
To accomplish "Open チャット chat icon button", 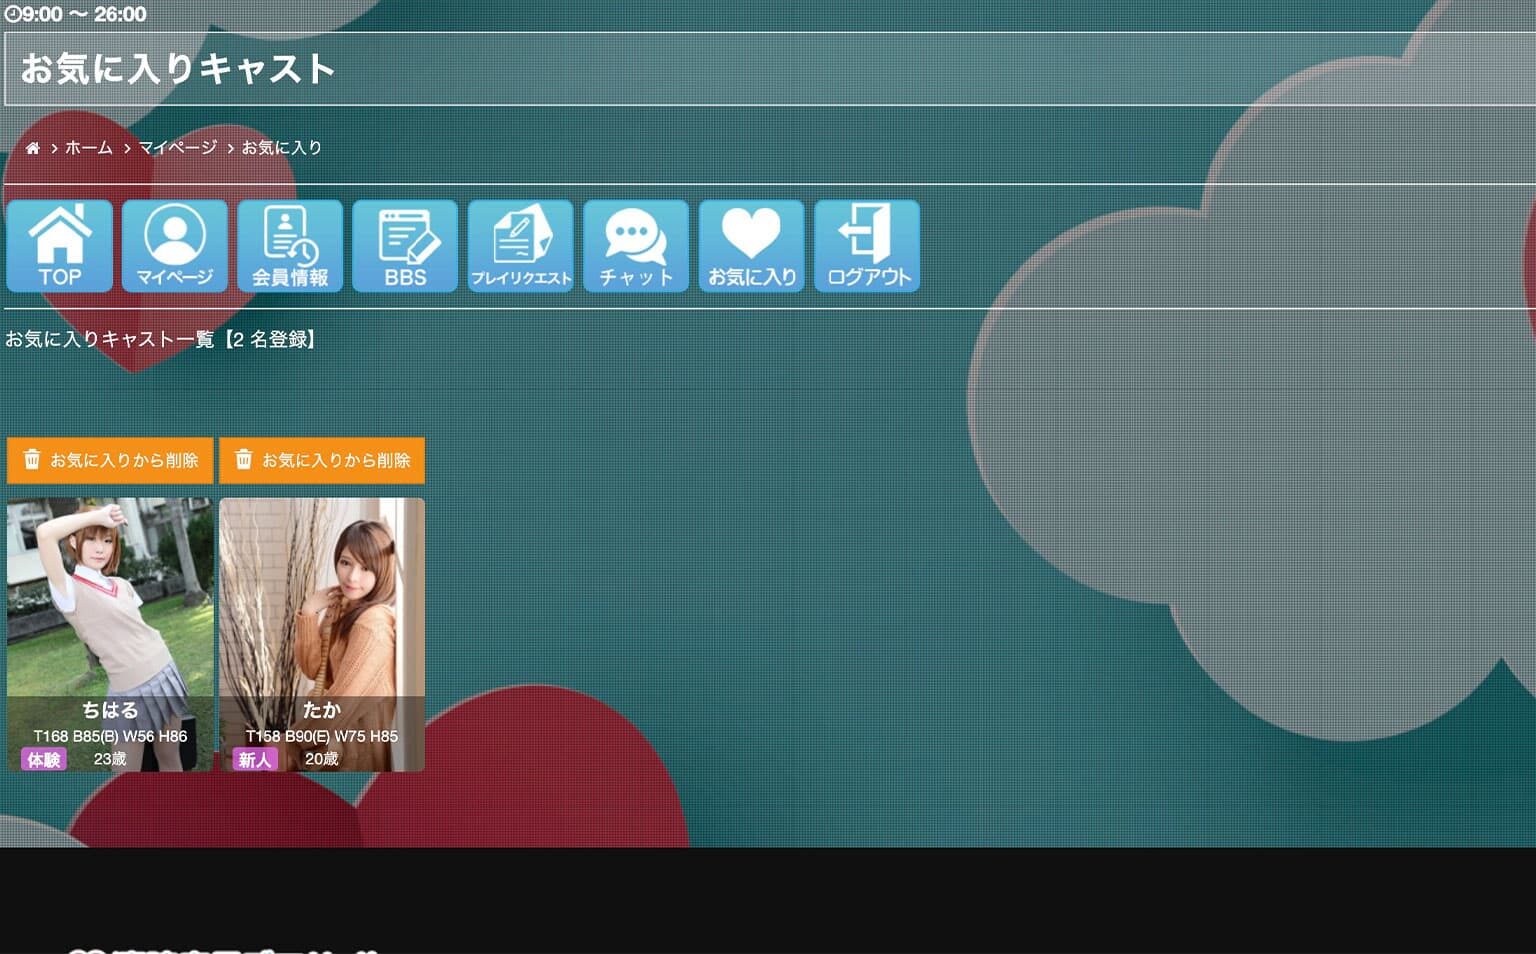I will [636, 246].
